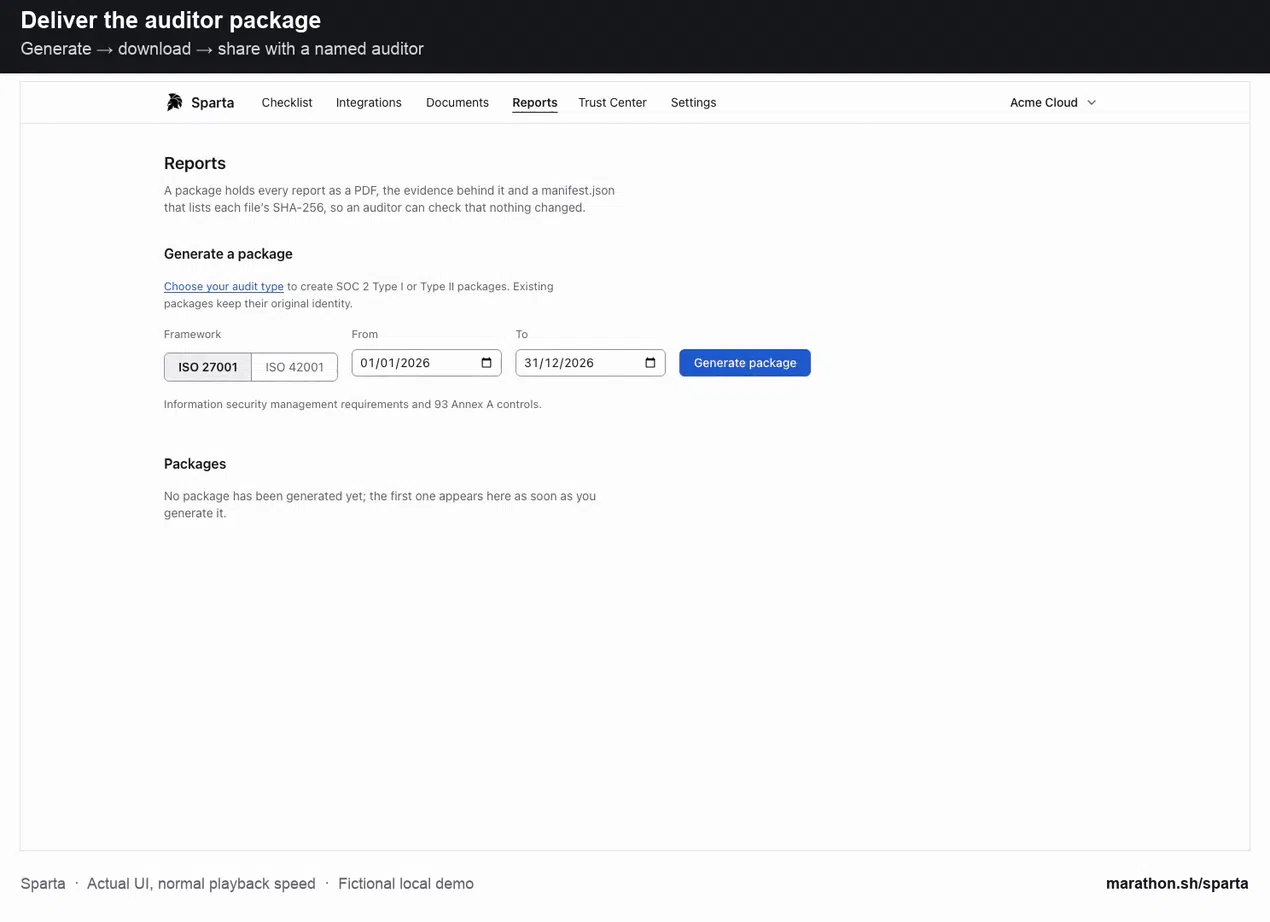The height and width of the screenshot is (922, 1270).
Task: Click the 'Framework' field label
Action: (x=192, y=334)
